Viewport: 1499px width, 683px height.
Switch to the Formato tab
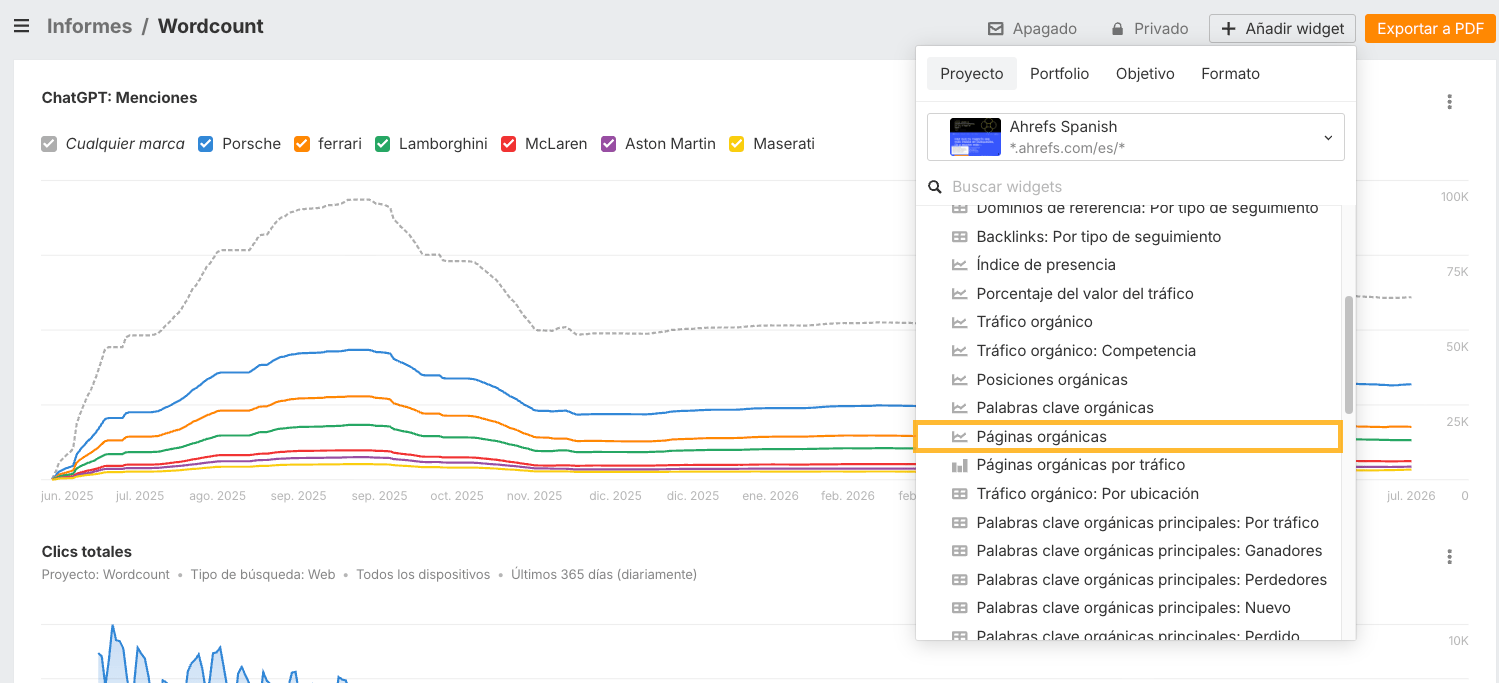[1230, 74]
